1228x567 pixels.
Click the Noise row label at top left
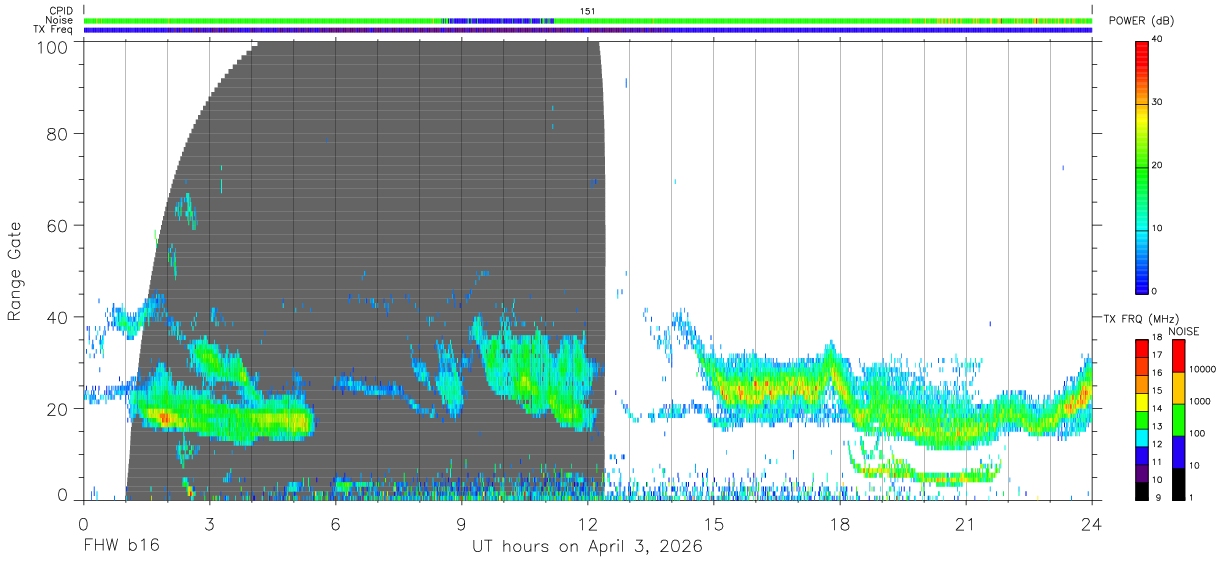pyautogui.click(x=61, y=20)
